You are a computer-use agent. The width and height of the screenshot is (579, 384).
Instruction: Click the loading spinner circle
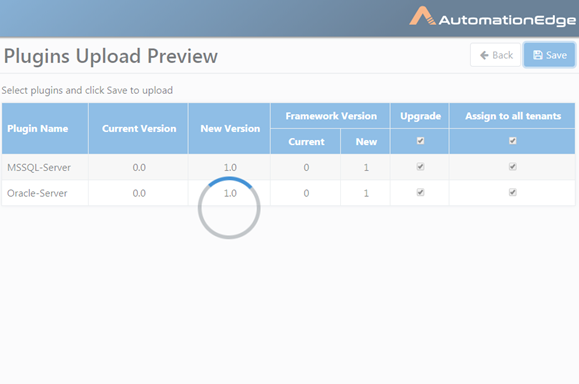coord(229,208)
